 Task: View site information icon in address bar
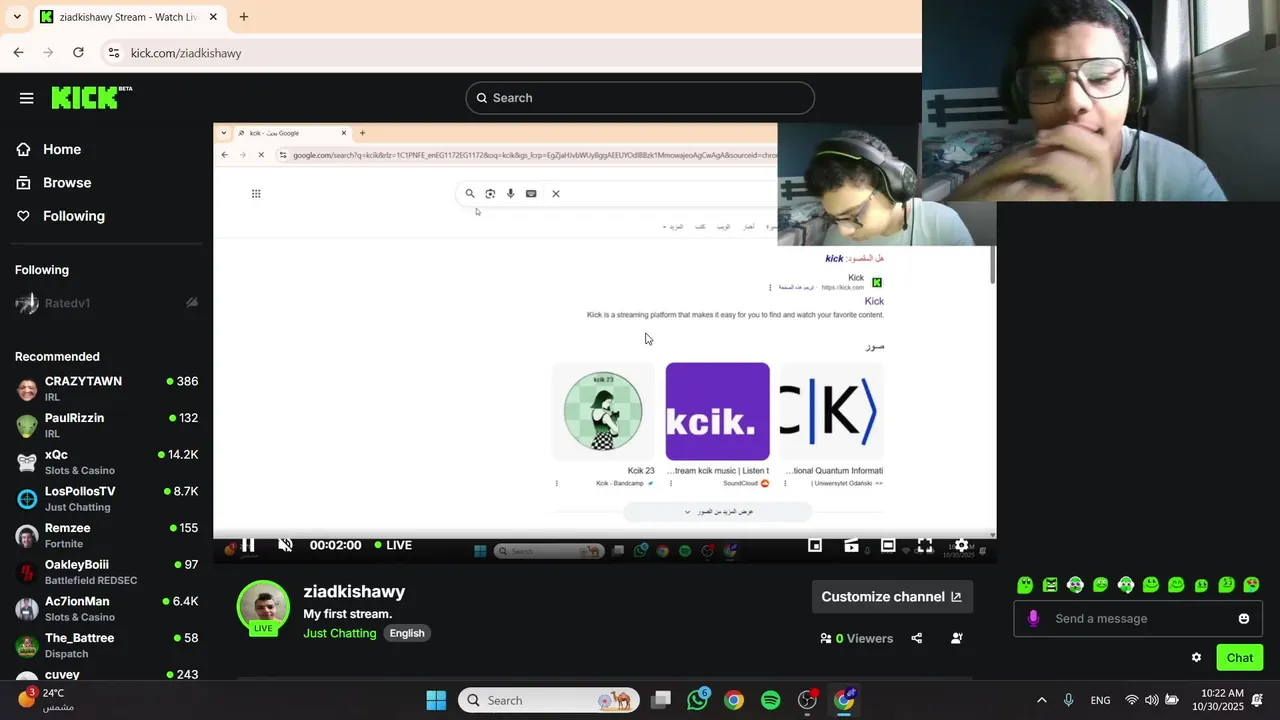114,53
